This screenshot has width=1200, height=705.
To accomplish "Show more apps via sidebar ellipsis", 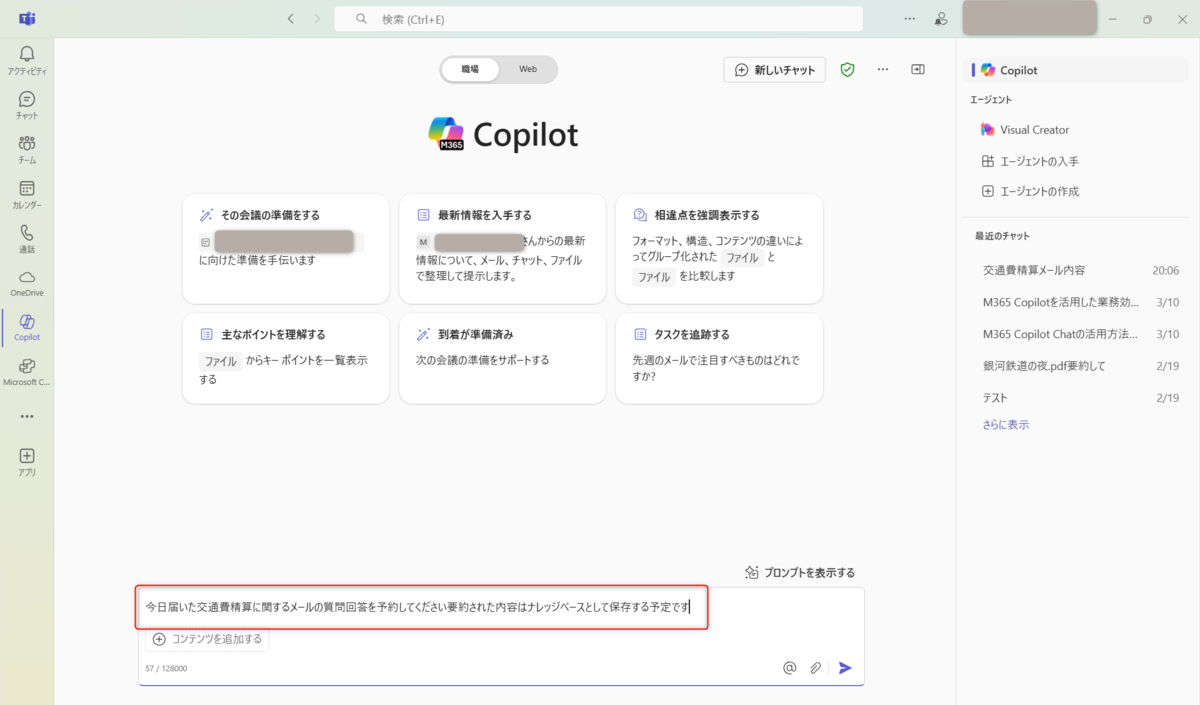I will coord(27,416).
